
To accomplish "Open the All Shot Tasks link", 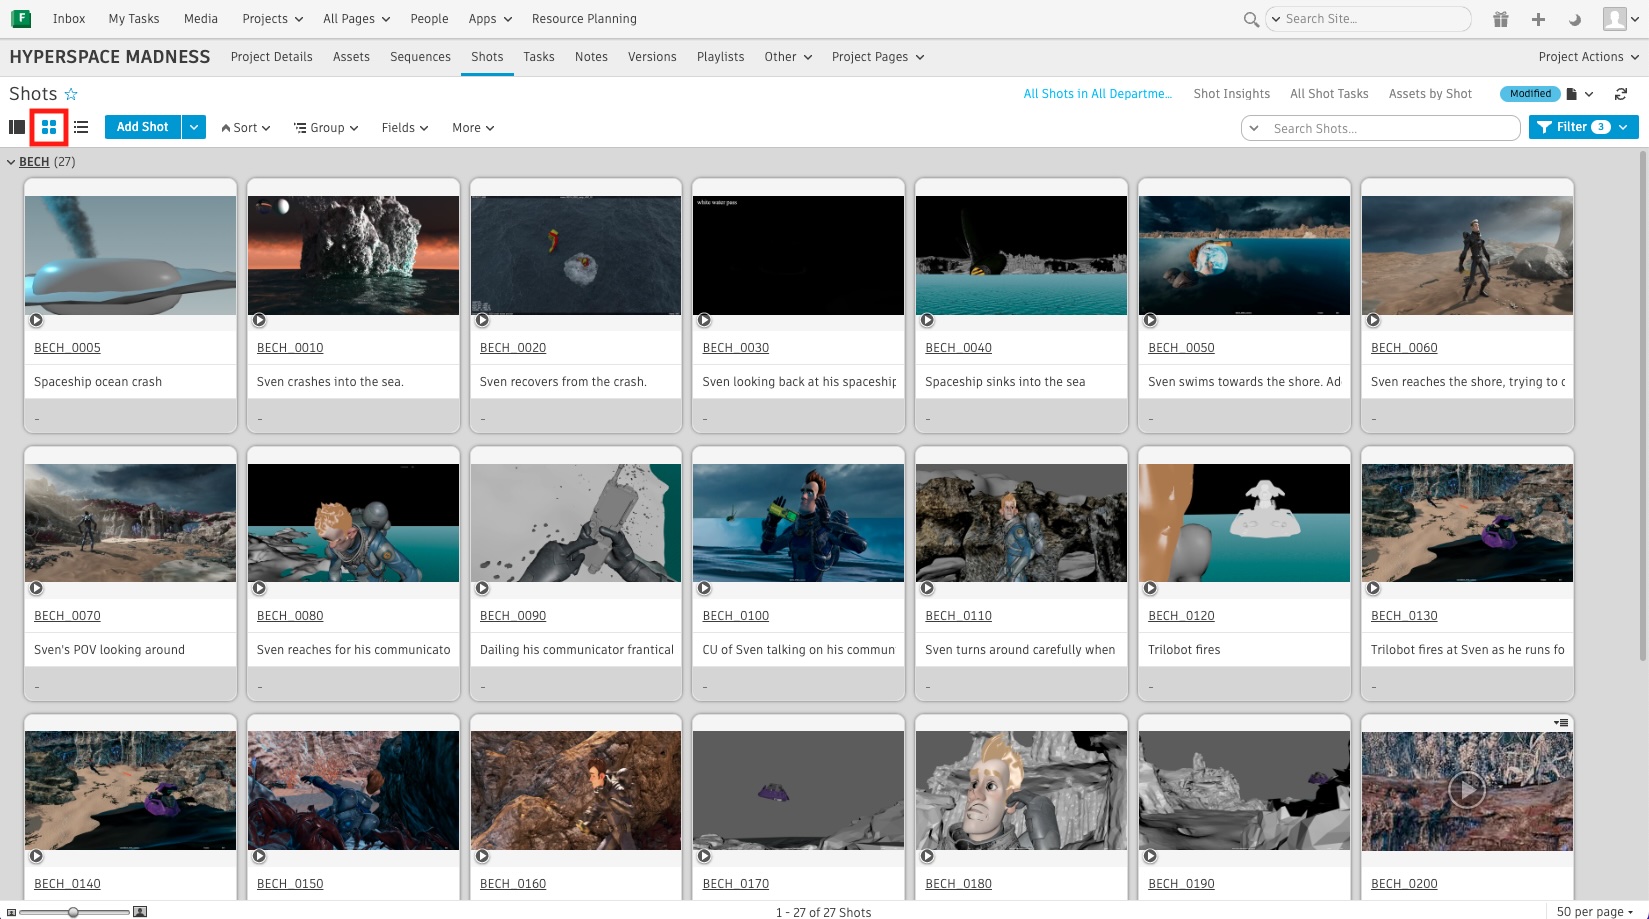I will (1329, 94).
